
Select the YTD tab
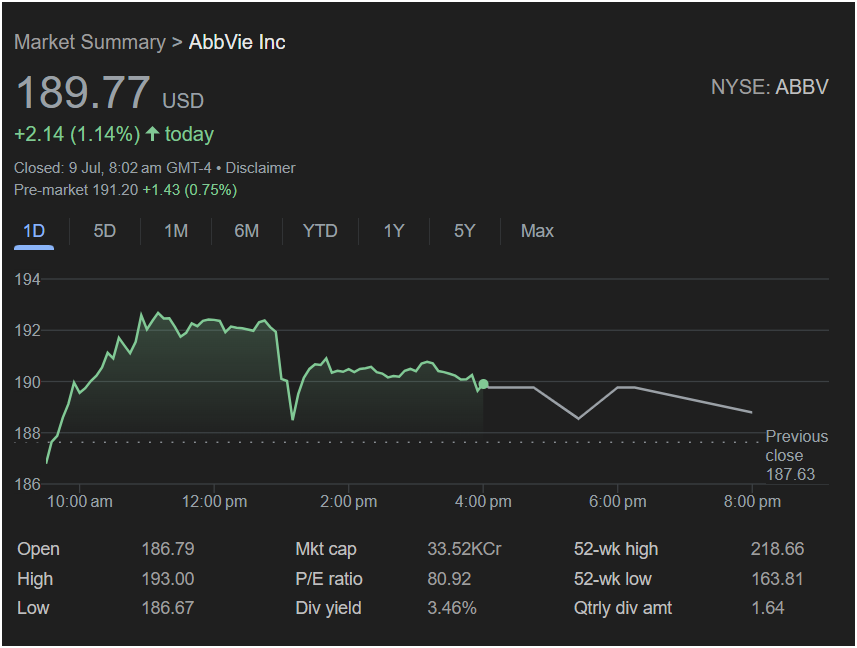pyautogui.click(x=320, y=231)
